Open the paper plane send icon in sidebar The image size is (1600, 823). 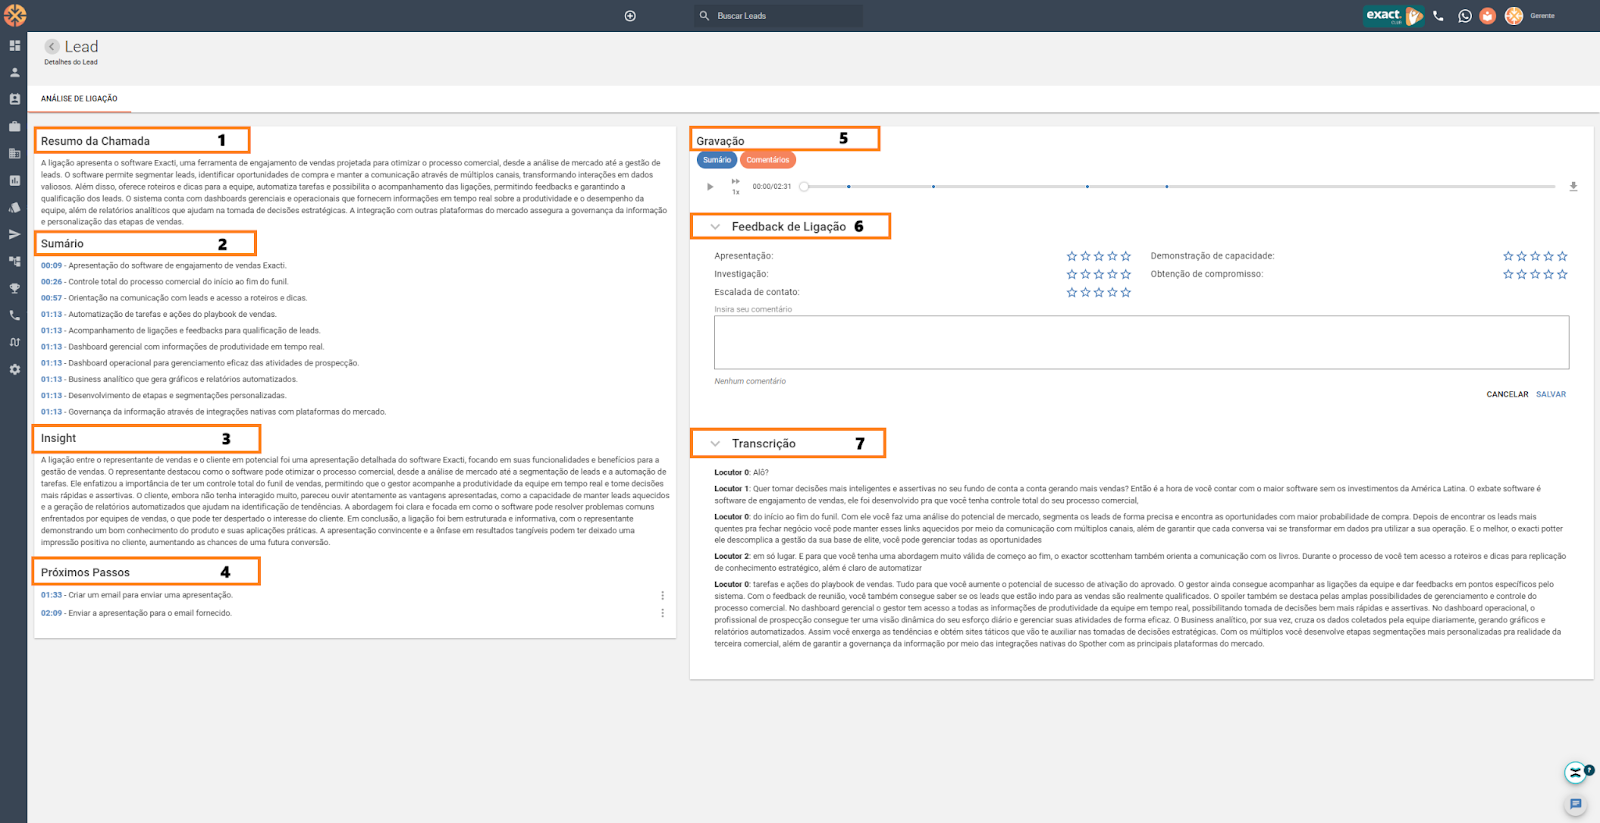coord(15,235)
